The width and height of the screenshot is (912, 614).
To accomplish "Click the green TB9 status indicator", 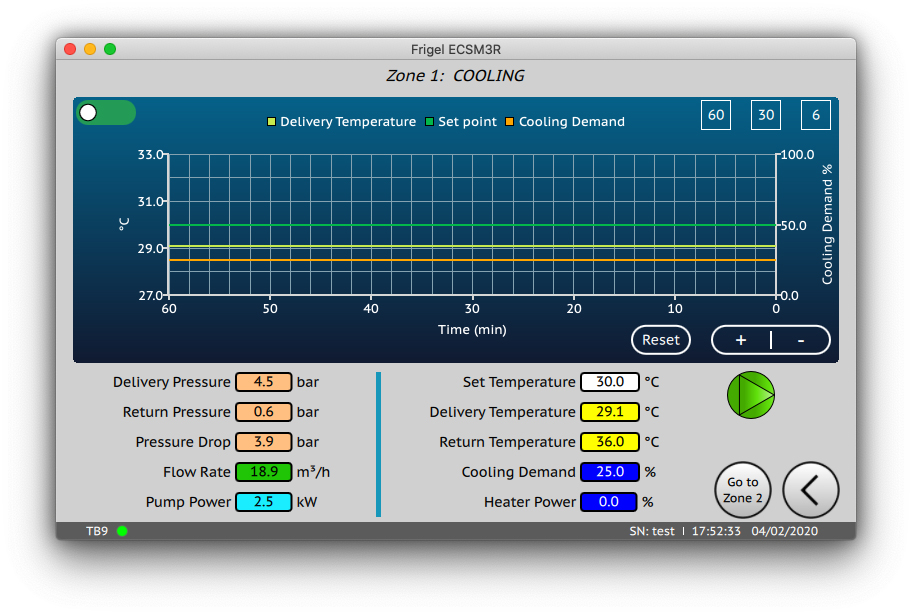I will pyautogui.click(x=122, y=531).
